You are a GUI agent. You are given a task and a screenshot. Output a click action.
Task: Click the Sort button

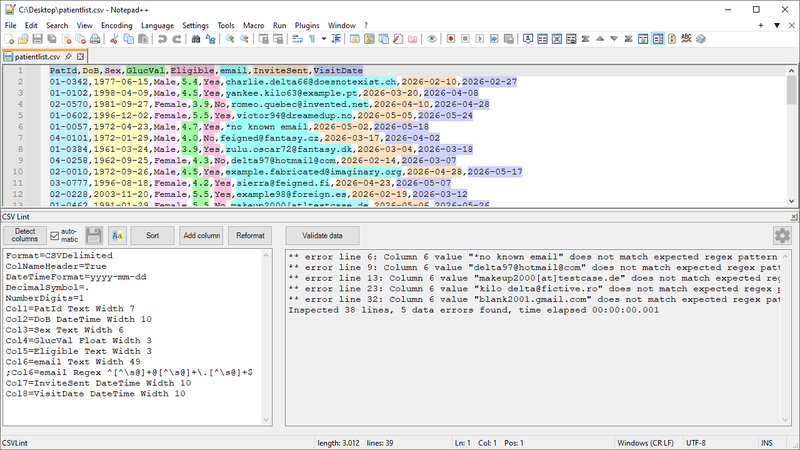click(153, 236)
